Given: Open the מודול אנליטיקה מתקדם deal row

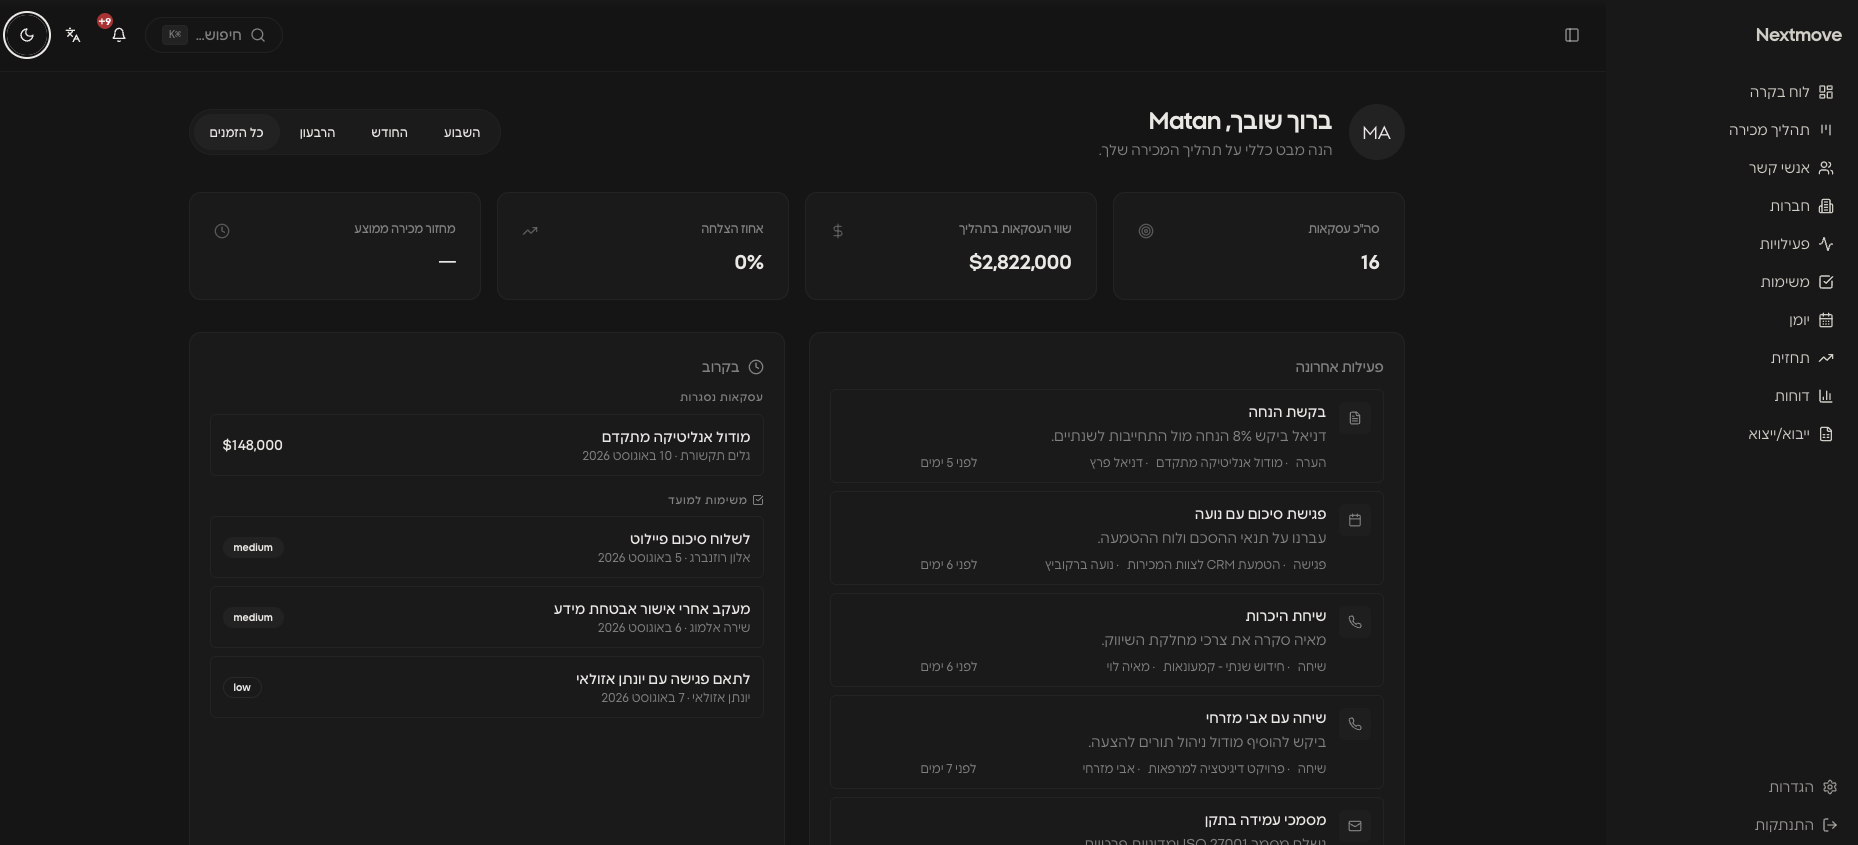Looking at the screenshot, I should click(x=487, y=445).
